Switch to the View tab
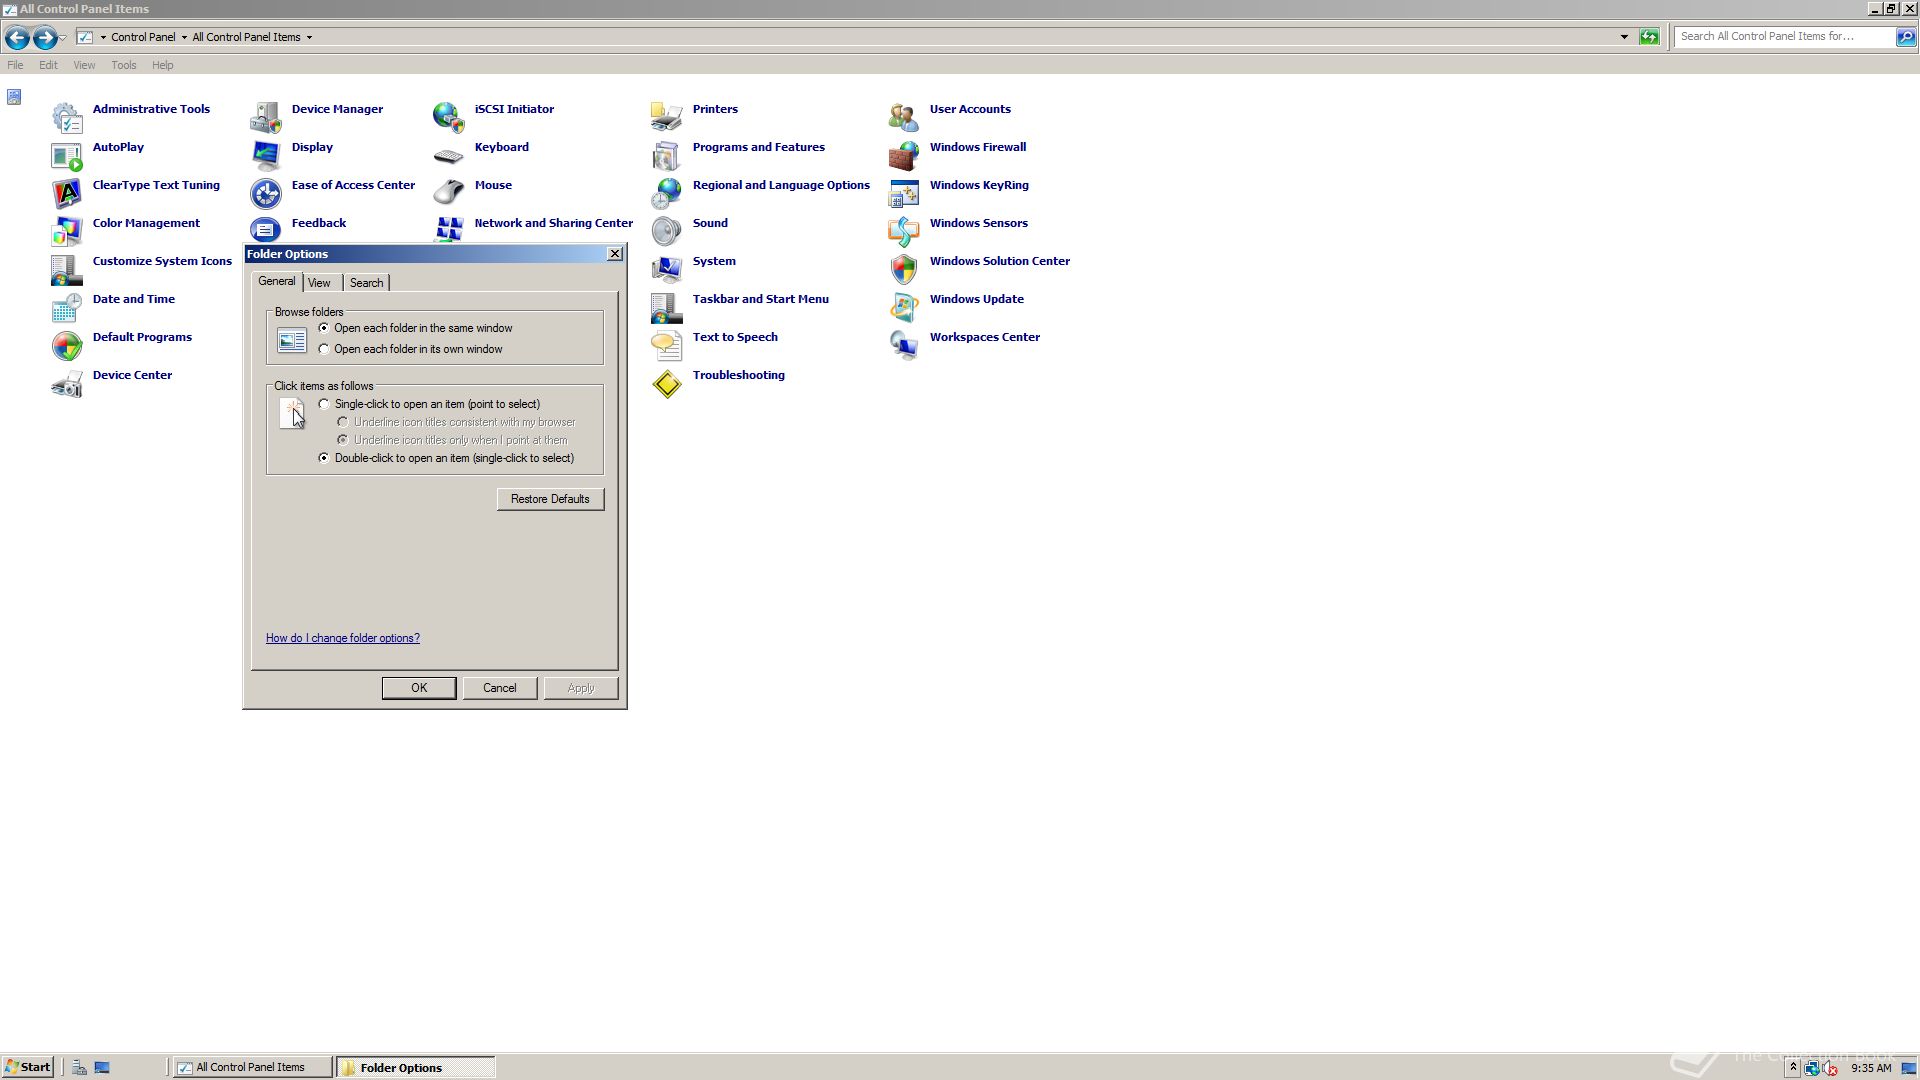1920x1080 pixels. [x=319, y=283]
